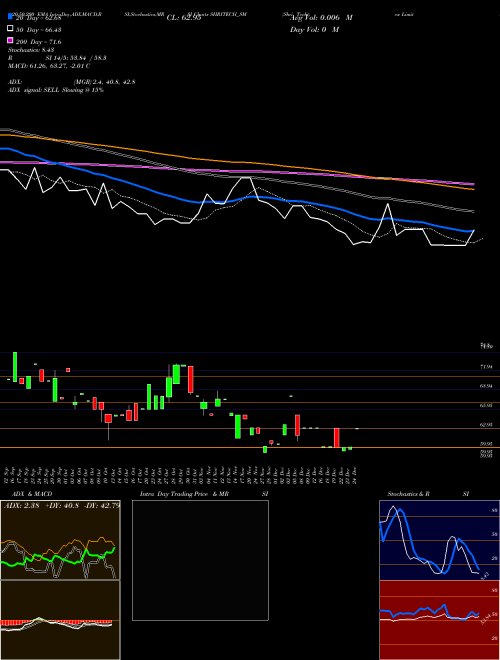Select the '200 Day = 71.6' legend text
500x660 pixels.
pos(38,42)
